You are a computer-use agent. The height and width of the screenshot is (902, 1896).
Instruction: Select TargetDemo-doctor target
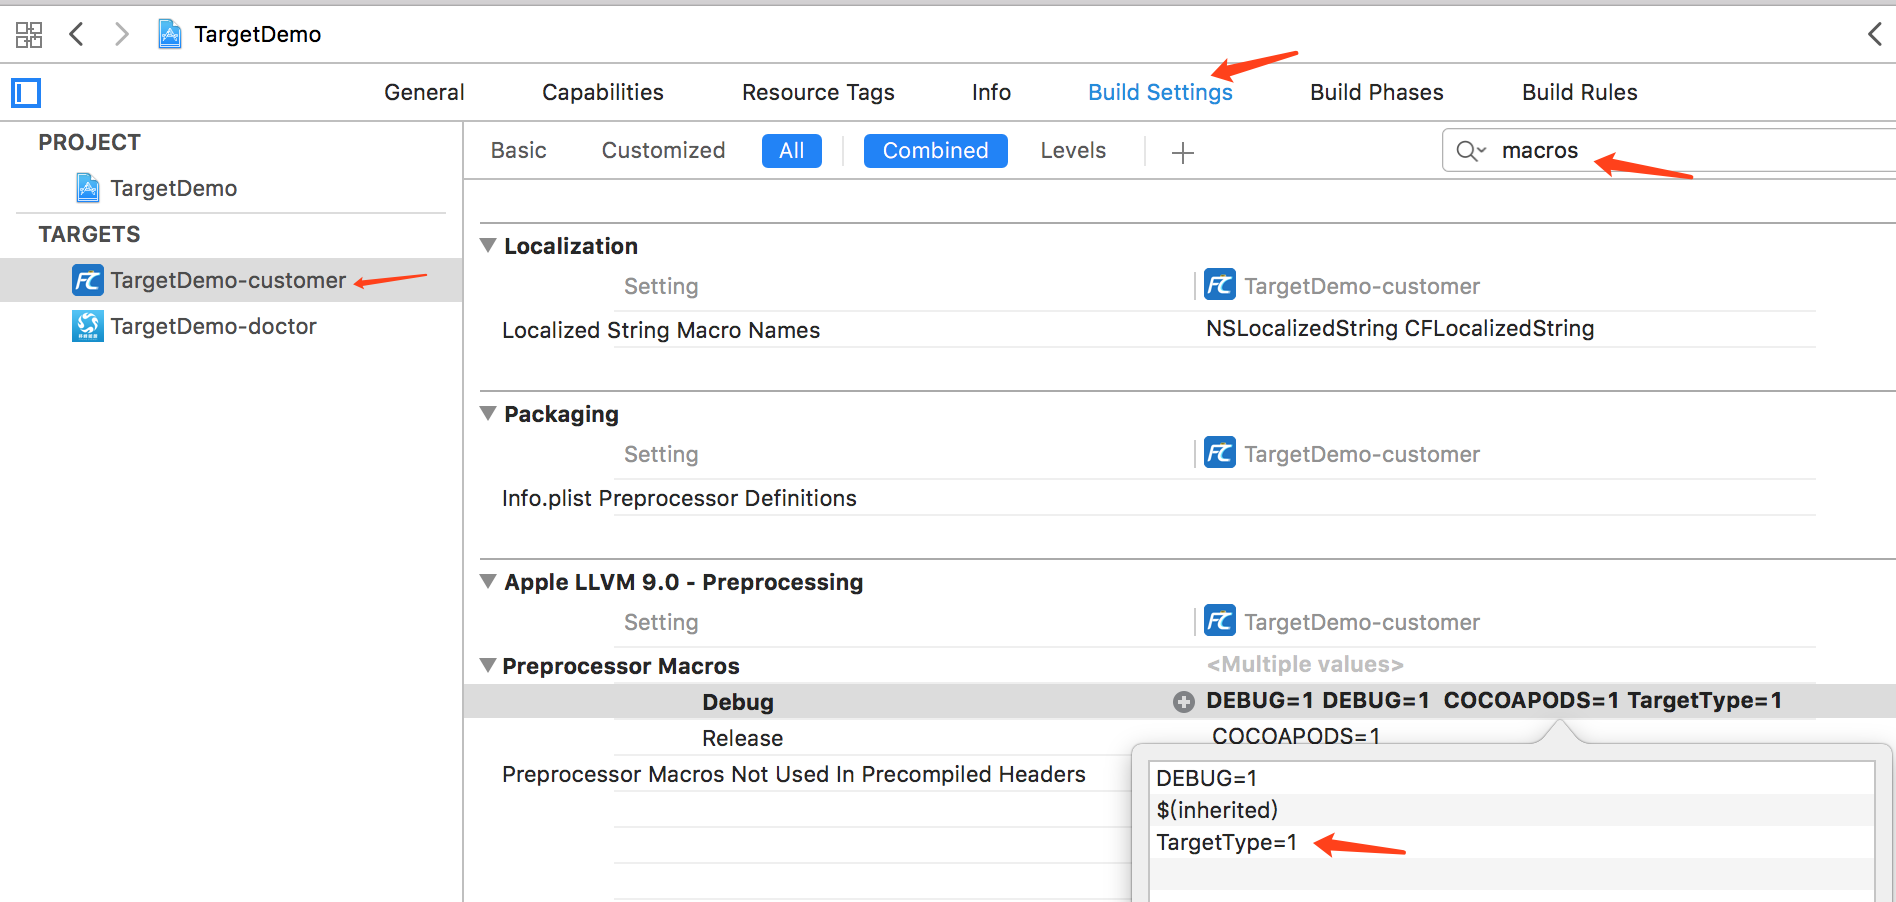213,326
